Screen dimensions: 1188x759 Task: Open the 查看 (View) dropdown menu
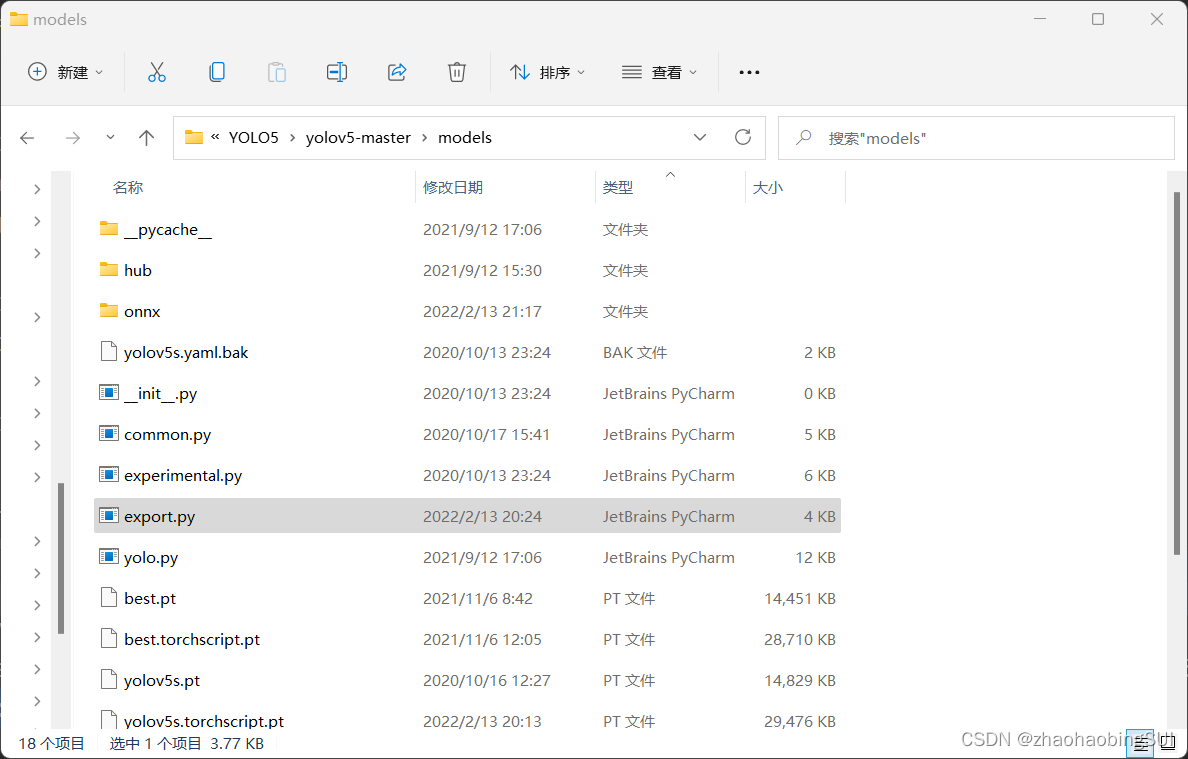coord(660,72)
